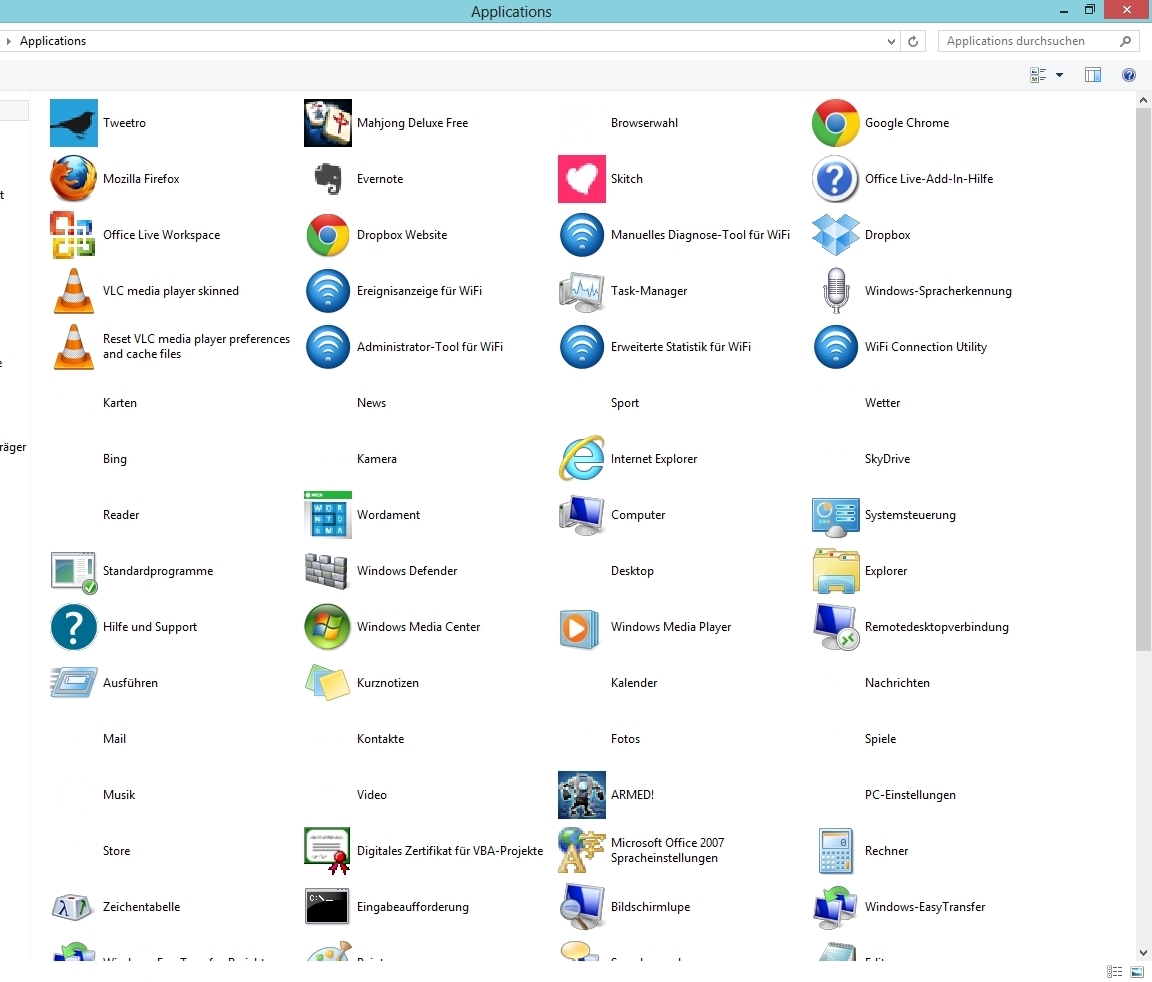This screenshot has height=982, width=1152.
Task: Select the Office Live-Add-In-Hilfe icon
Action: tap(835, 178)
